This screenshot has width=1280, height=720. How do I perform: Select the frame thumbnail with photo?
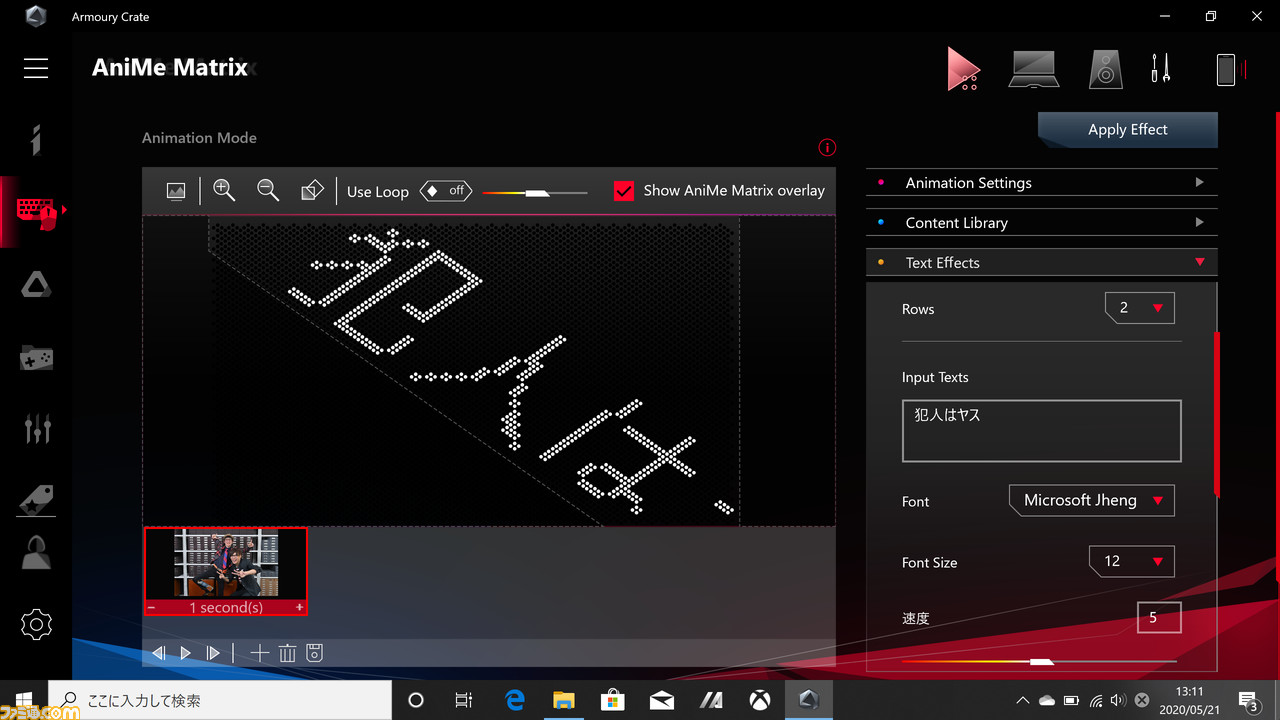click(x=226, y=565)
